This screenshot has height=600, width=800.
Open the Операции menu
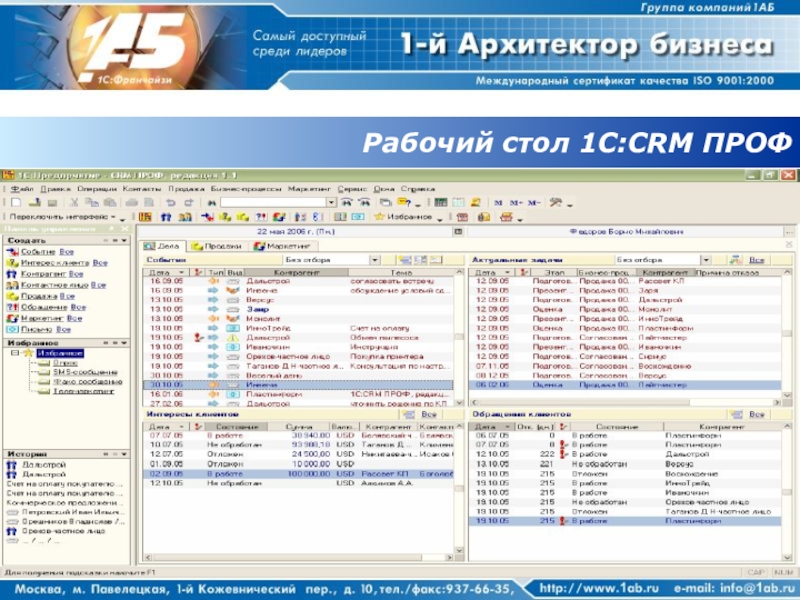pos(96,189)
